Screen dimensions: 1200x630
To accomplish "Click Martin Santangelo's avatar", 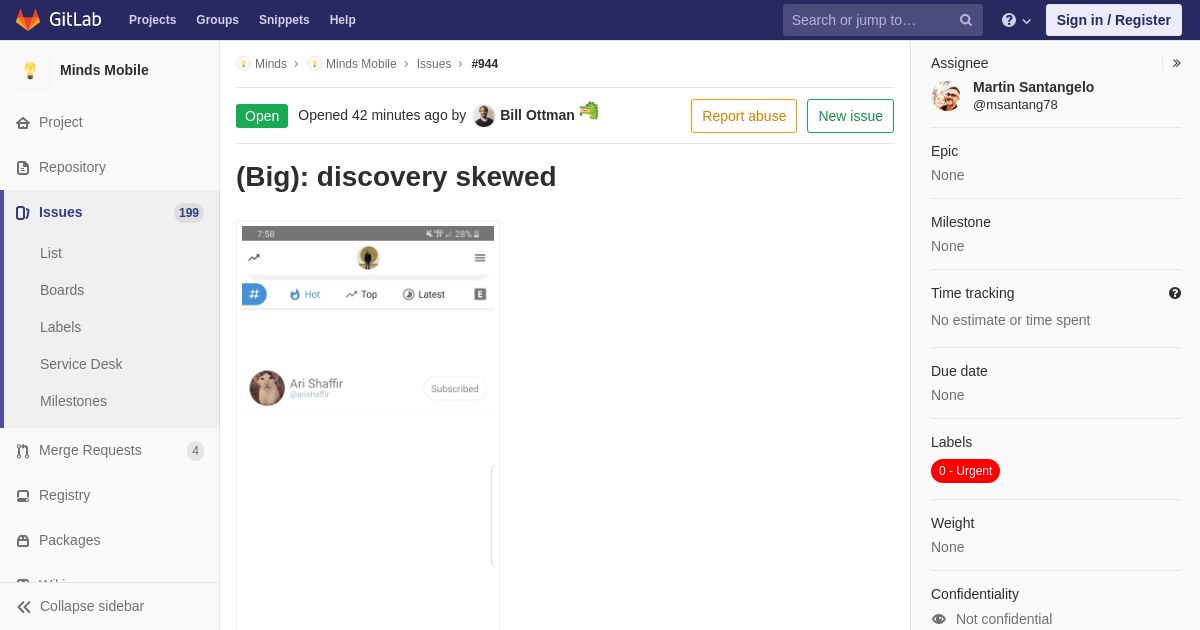I will pos(946,96).
